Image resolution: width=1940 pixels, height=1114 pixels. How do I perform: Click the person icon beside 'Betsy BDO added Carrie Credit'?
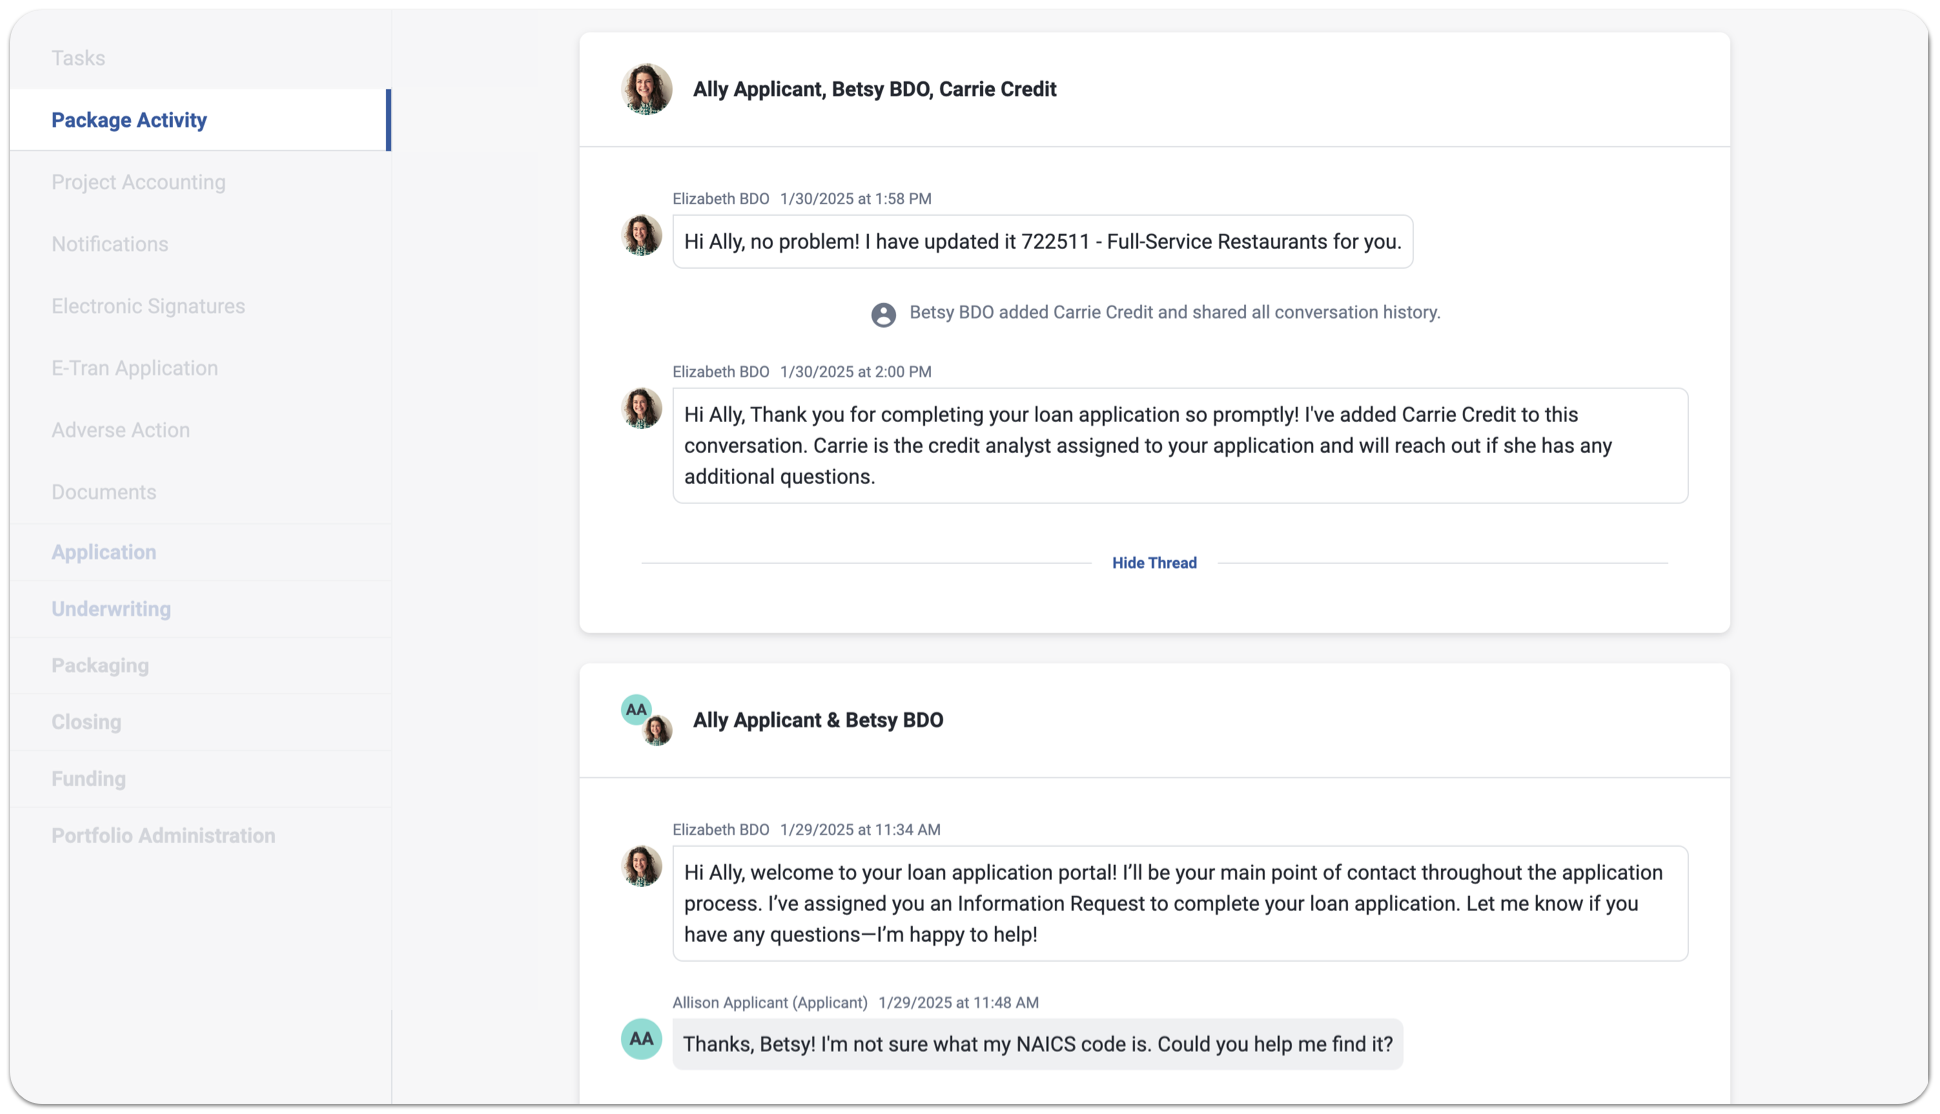883,314
